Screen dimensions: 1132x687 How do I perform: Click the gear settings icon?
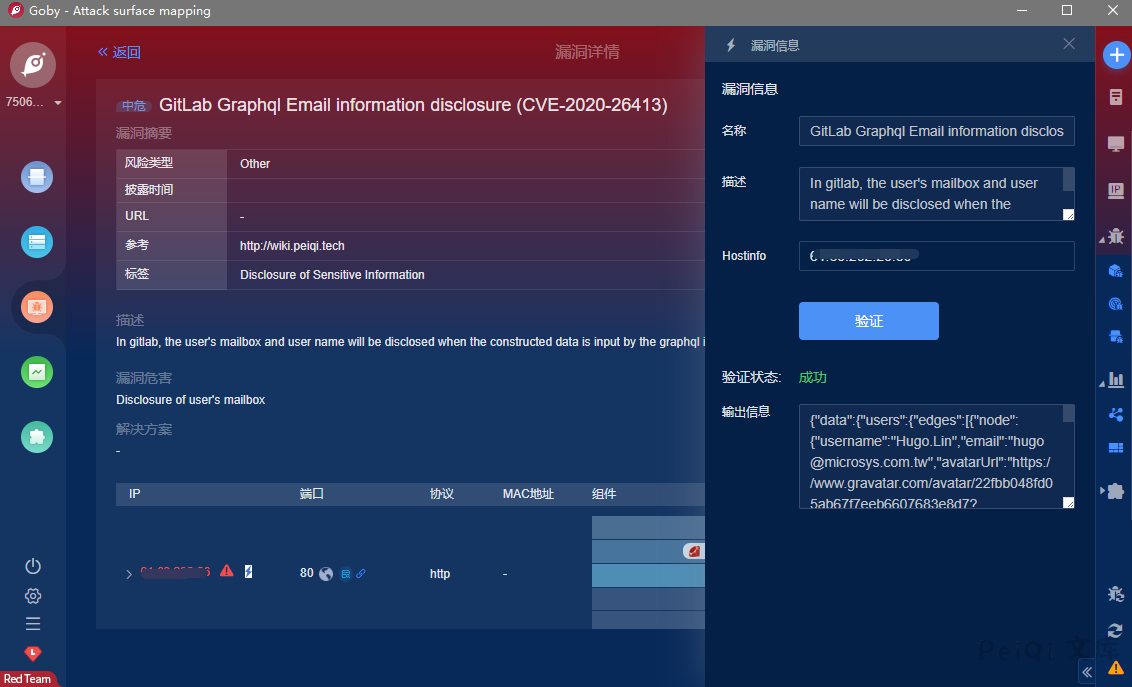coord(33,596)
